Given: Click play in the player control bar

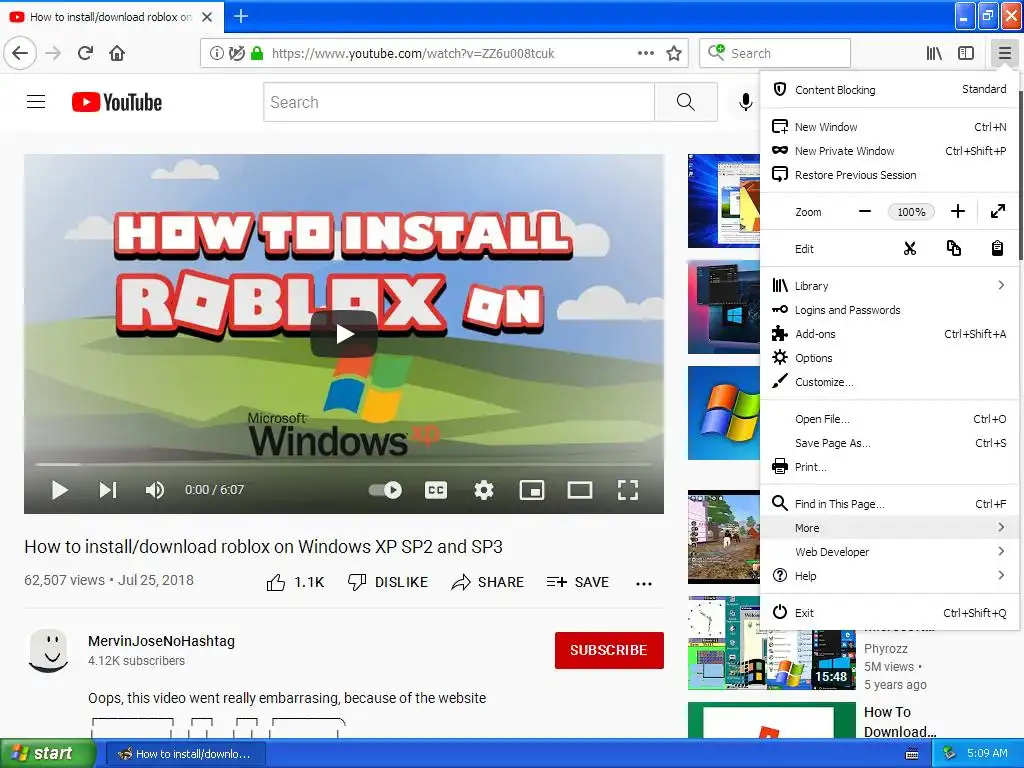Looking at the screenshot, I should (x=59, y=490).
